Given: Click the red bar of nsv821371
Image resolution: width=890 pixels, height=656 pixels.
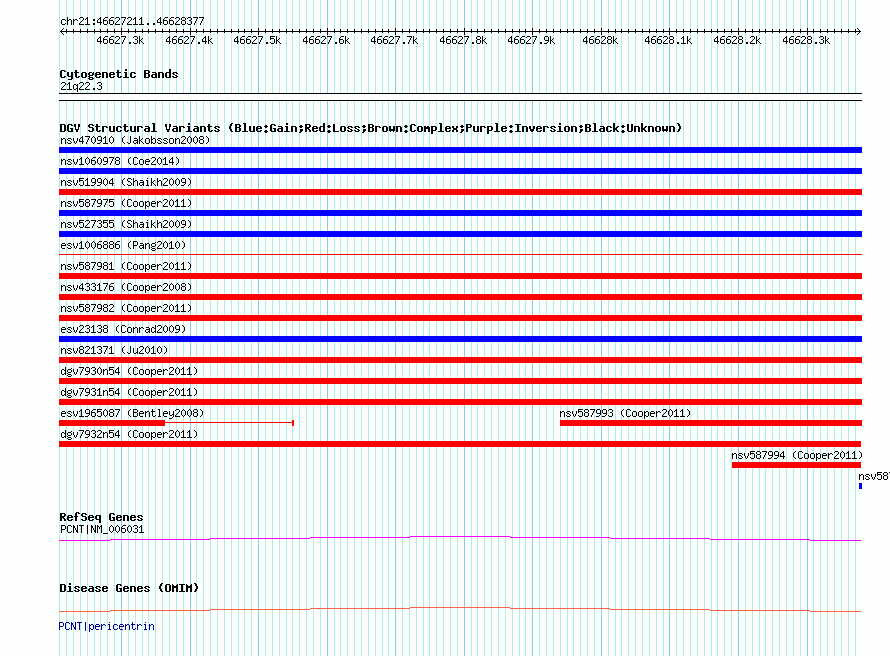Looking at the screenshot, I should (x=460, y=360).
